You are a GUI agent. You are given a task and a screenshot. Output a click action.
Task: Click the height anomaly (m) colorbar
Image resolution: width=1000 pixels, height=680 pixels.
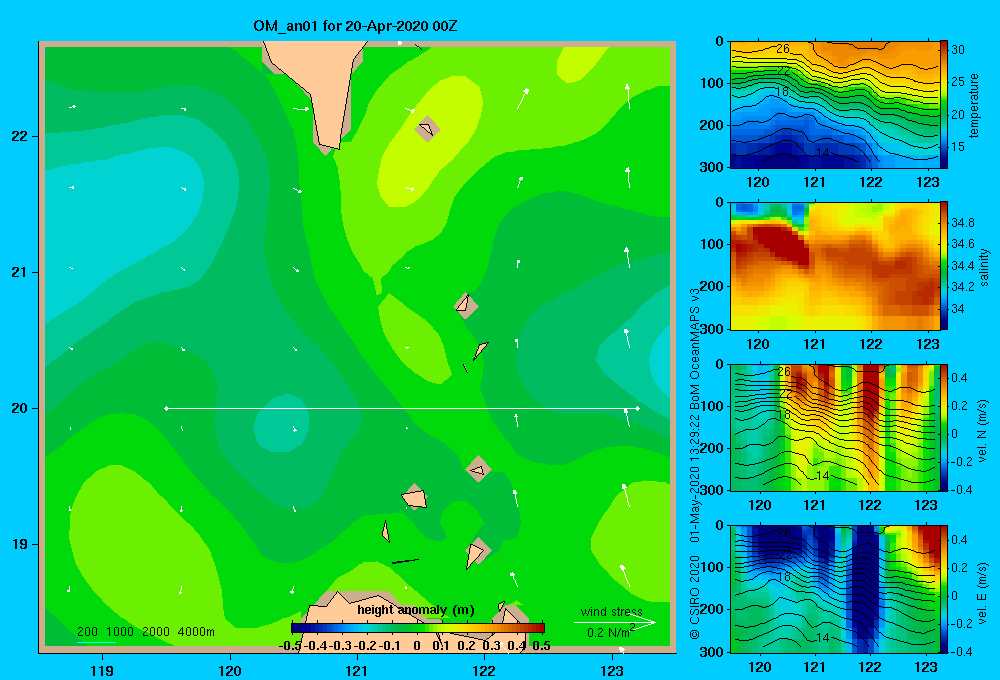(418, 628)
